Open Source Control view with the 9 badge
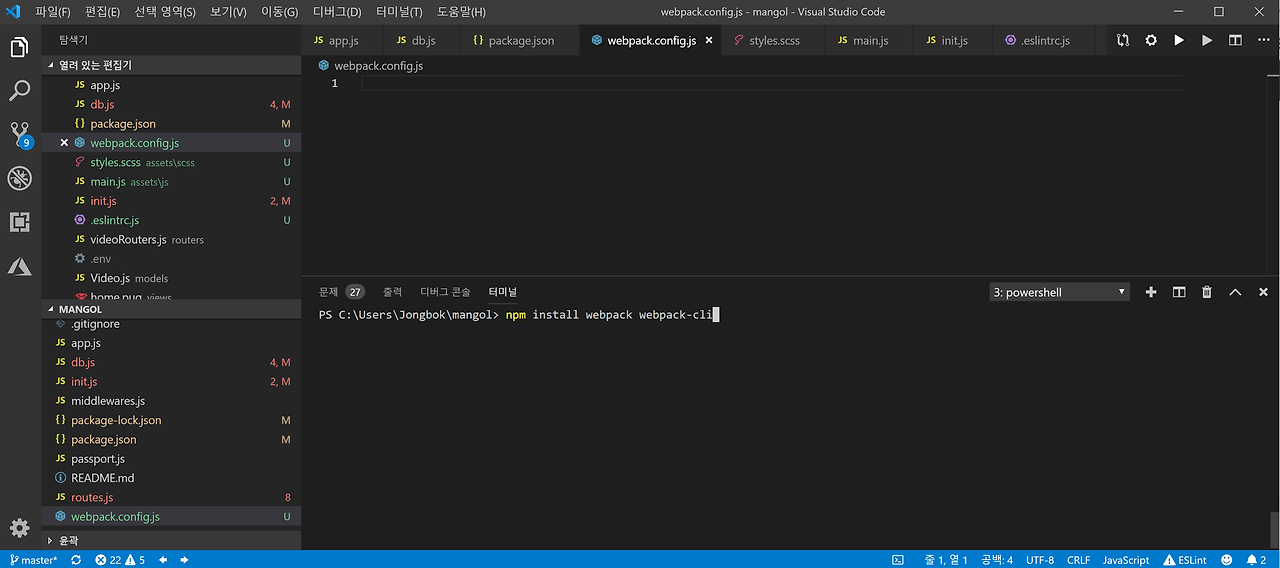 (20, 135)
